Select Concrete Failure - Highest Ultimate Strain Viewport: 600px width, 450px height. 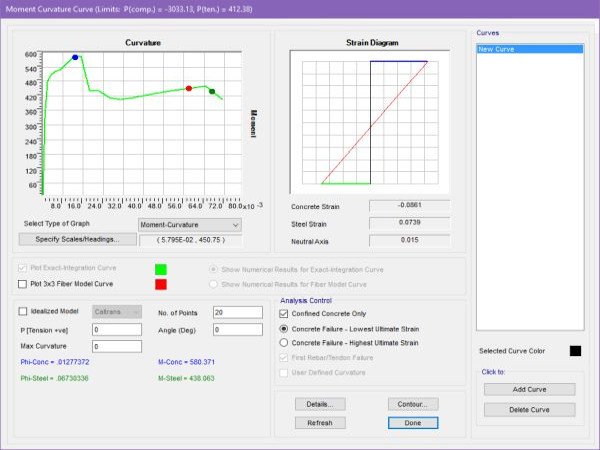[x=284, y=343]
